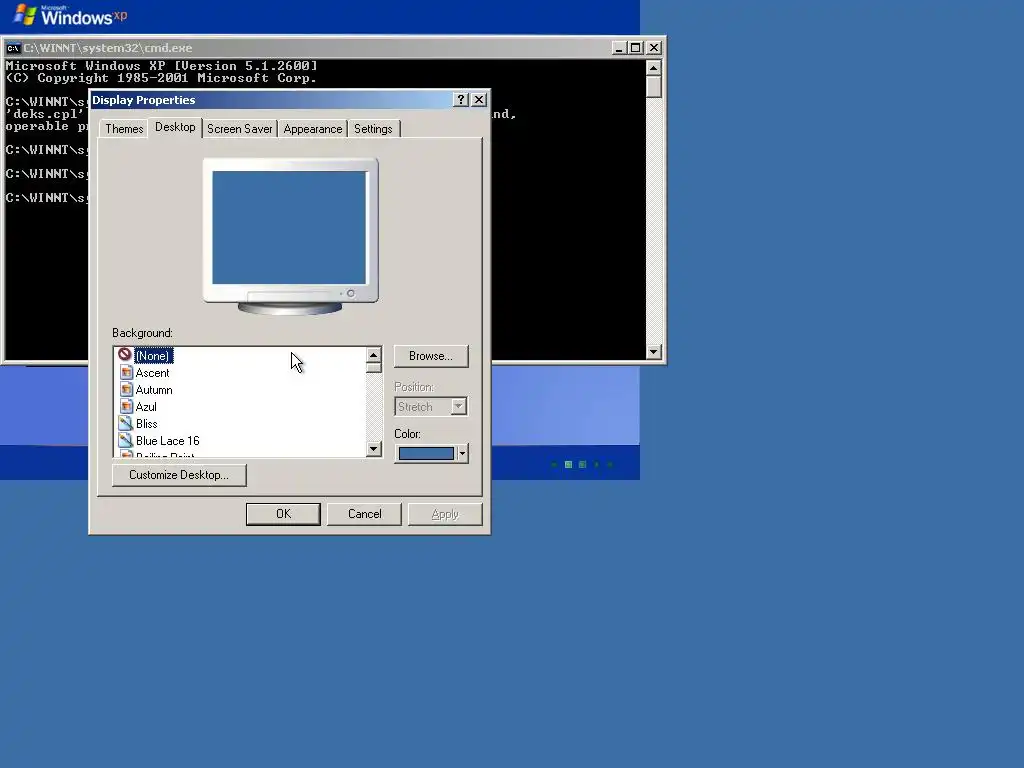The image size is (1024, 768).
Task: Go to the Settings tab
Action: point(374,129)
